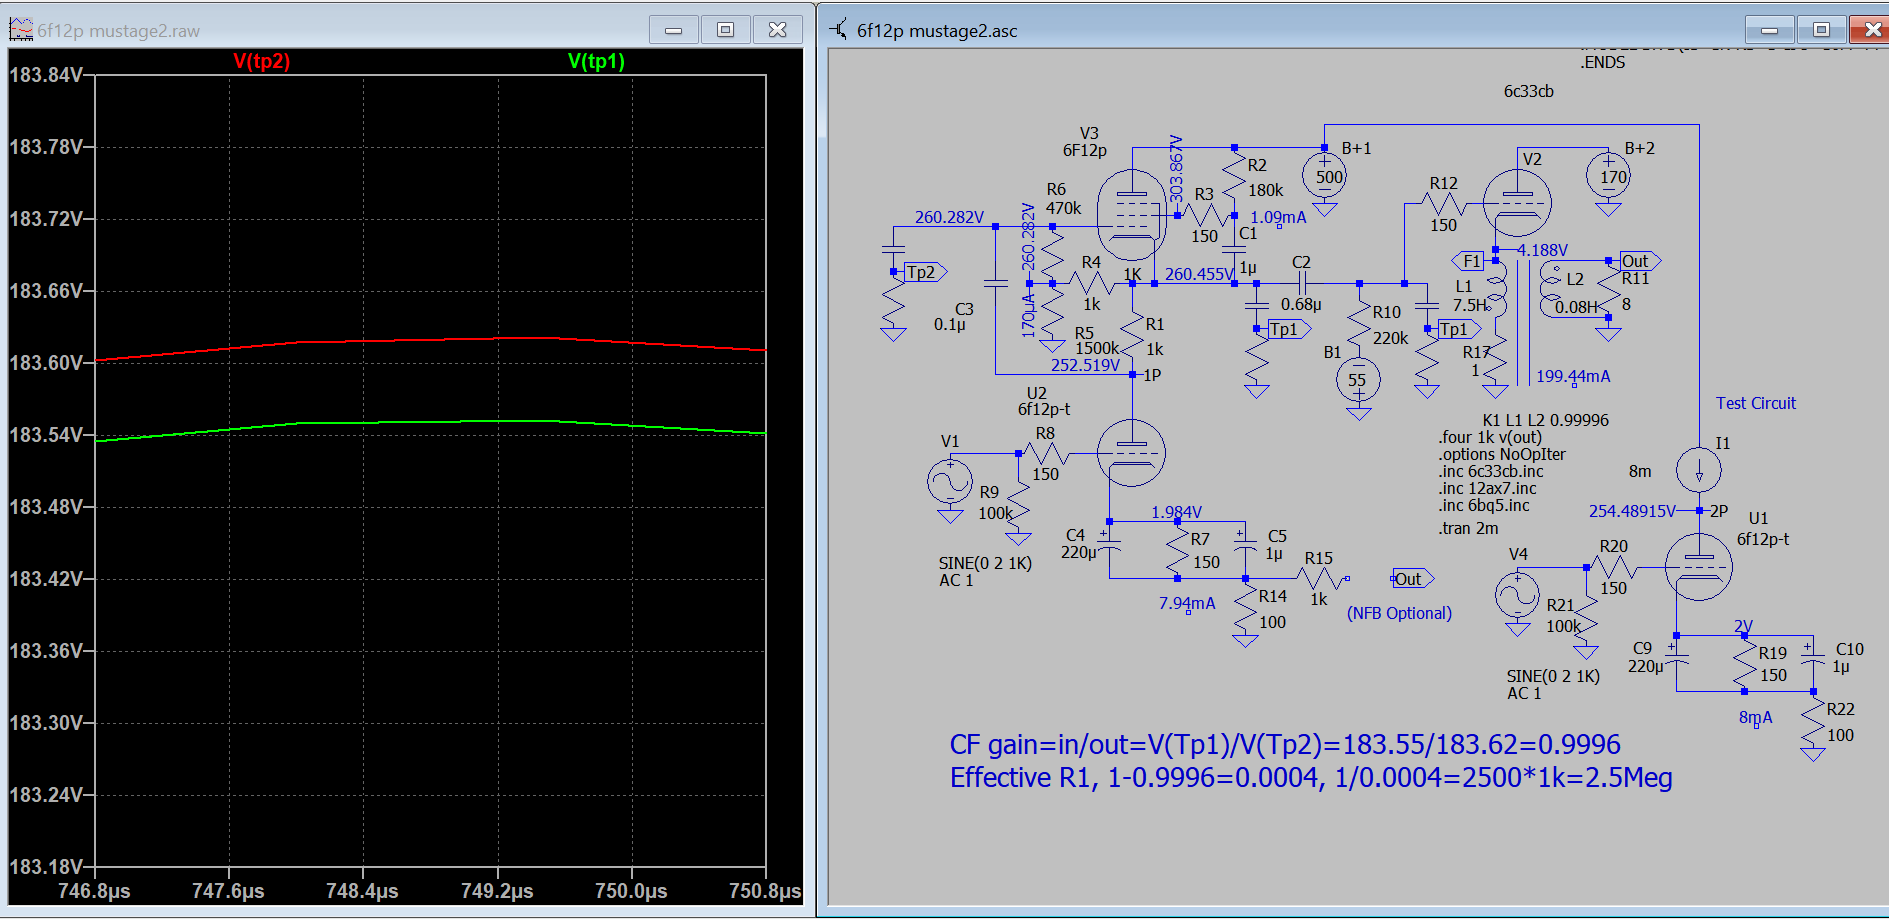
Task: Select the V2 6c33cb output tube symbol
Action: point(1517,203)
